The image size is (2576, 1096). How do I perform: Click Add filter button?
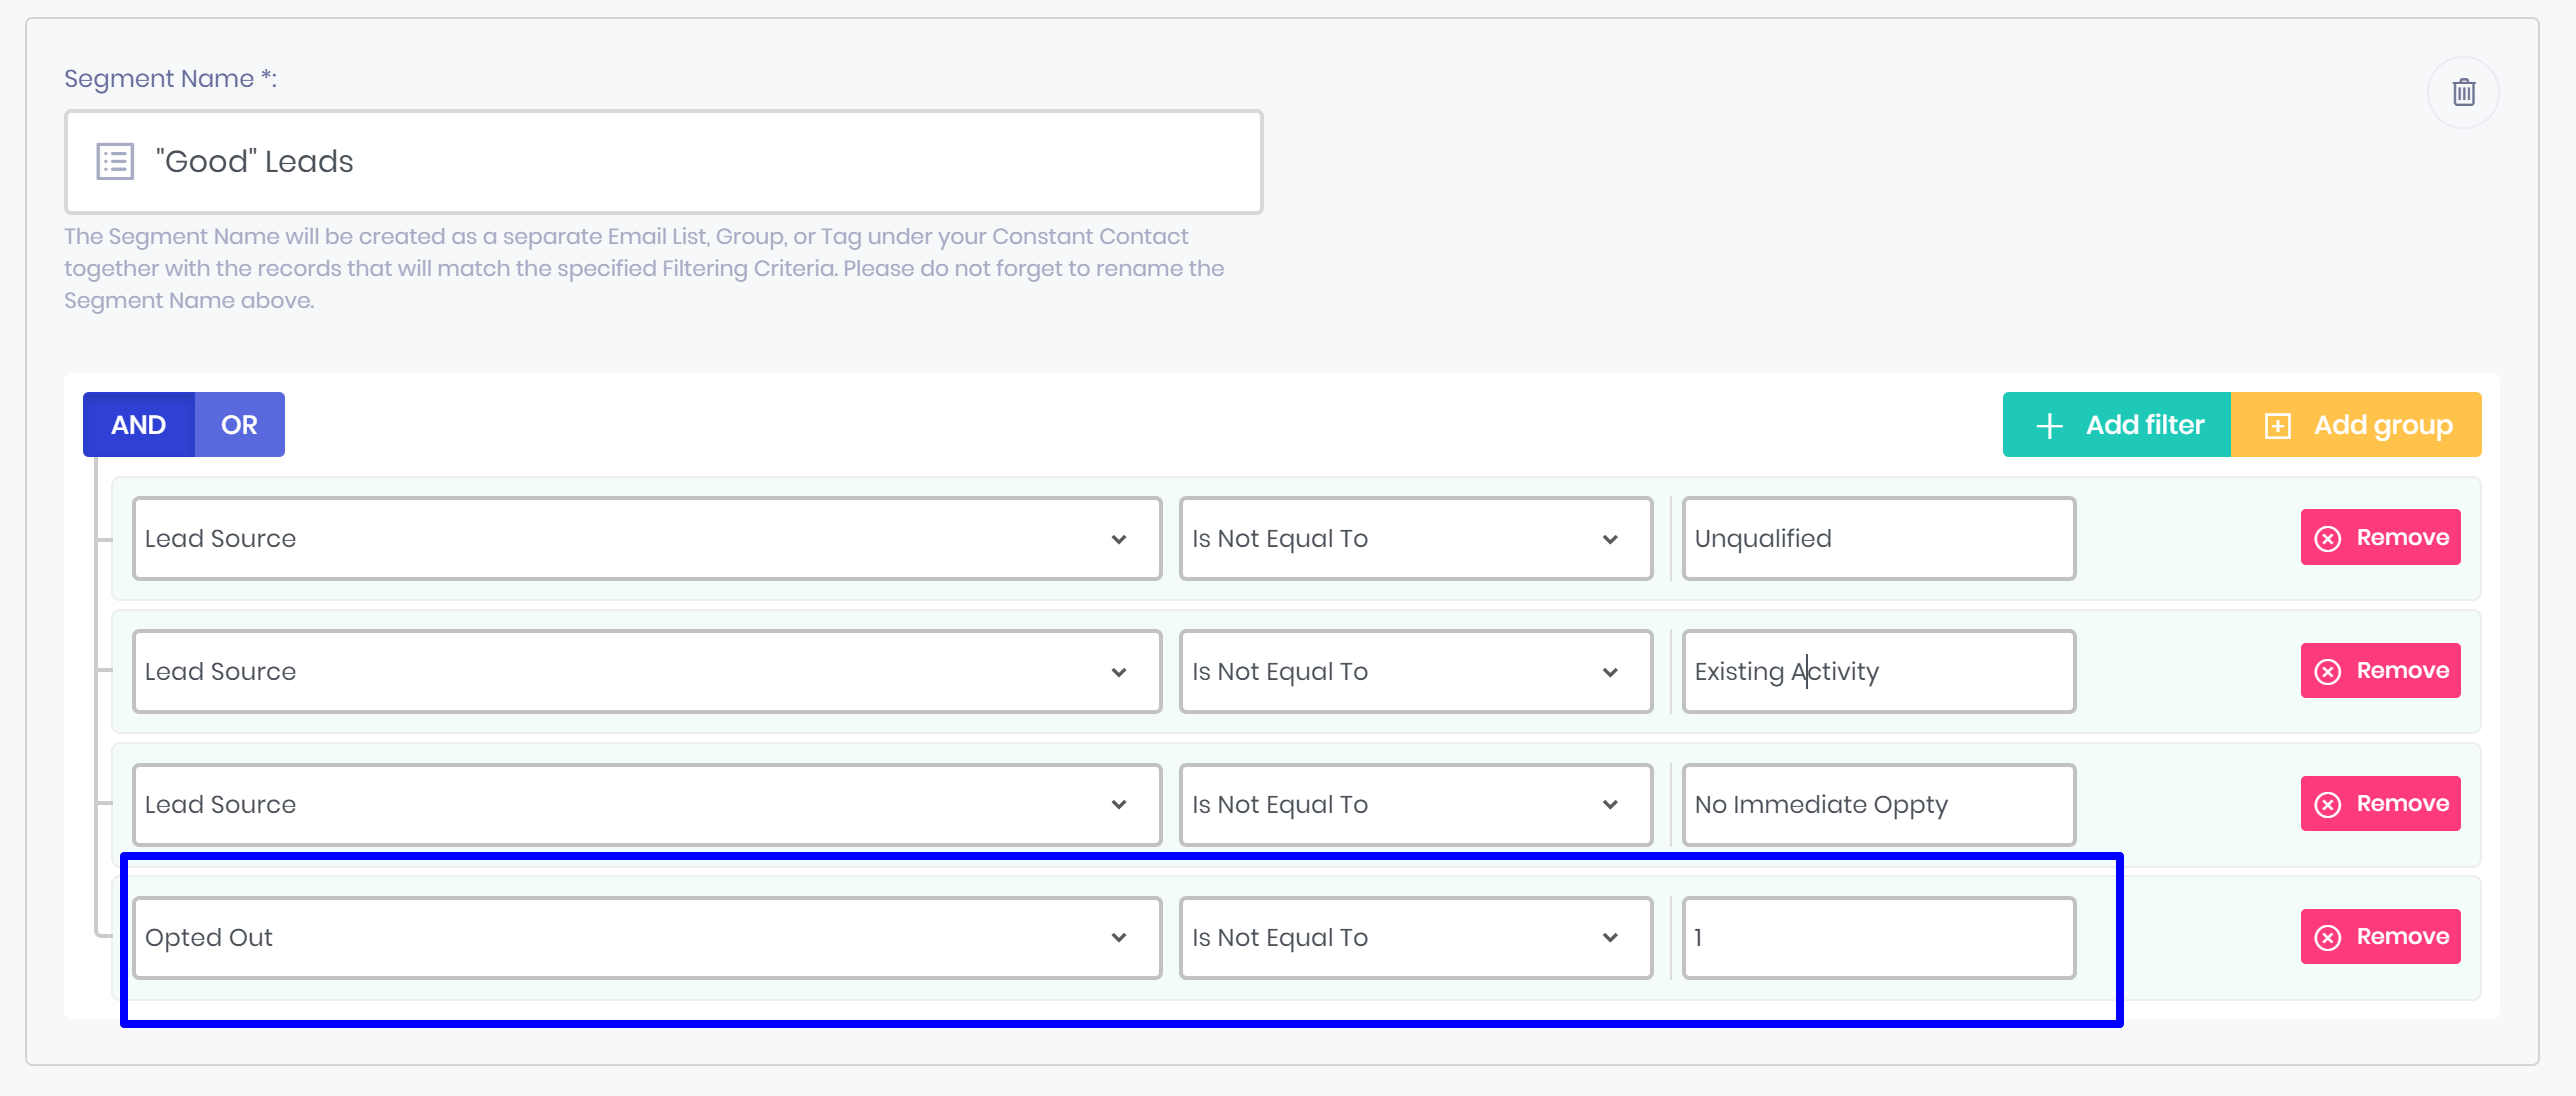(x=2117, y=425)
